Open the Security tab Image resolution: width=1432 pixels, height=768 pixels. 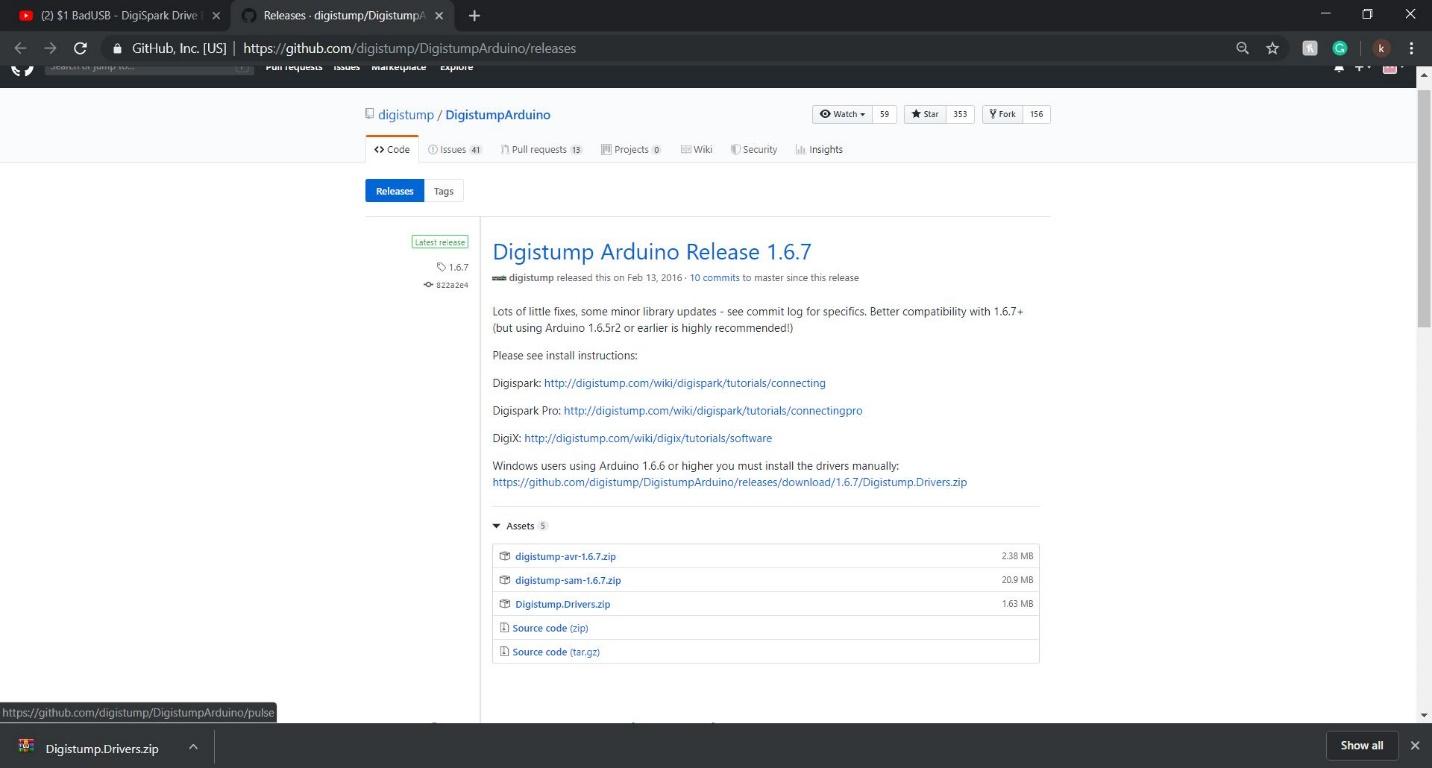[x=754, y=150]
